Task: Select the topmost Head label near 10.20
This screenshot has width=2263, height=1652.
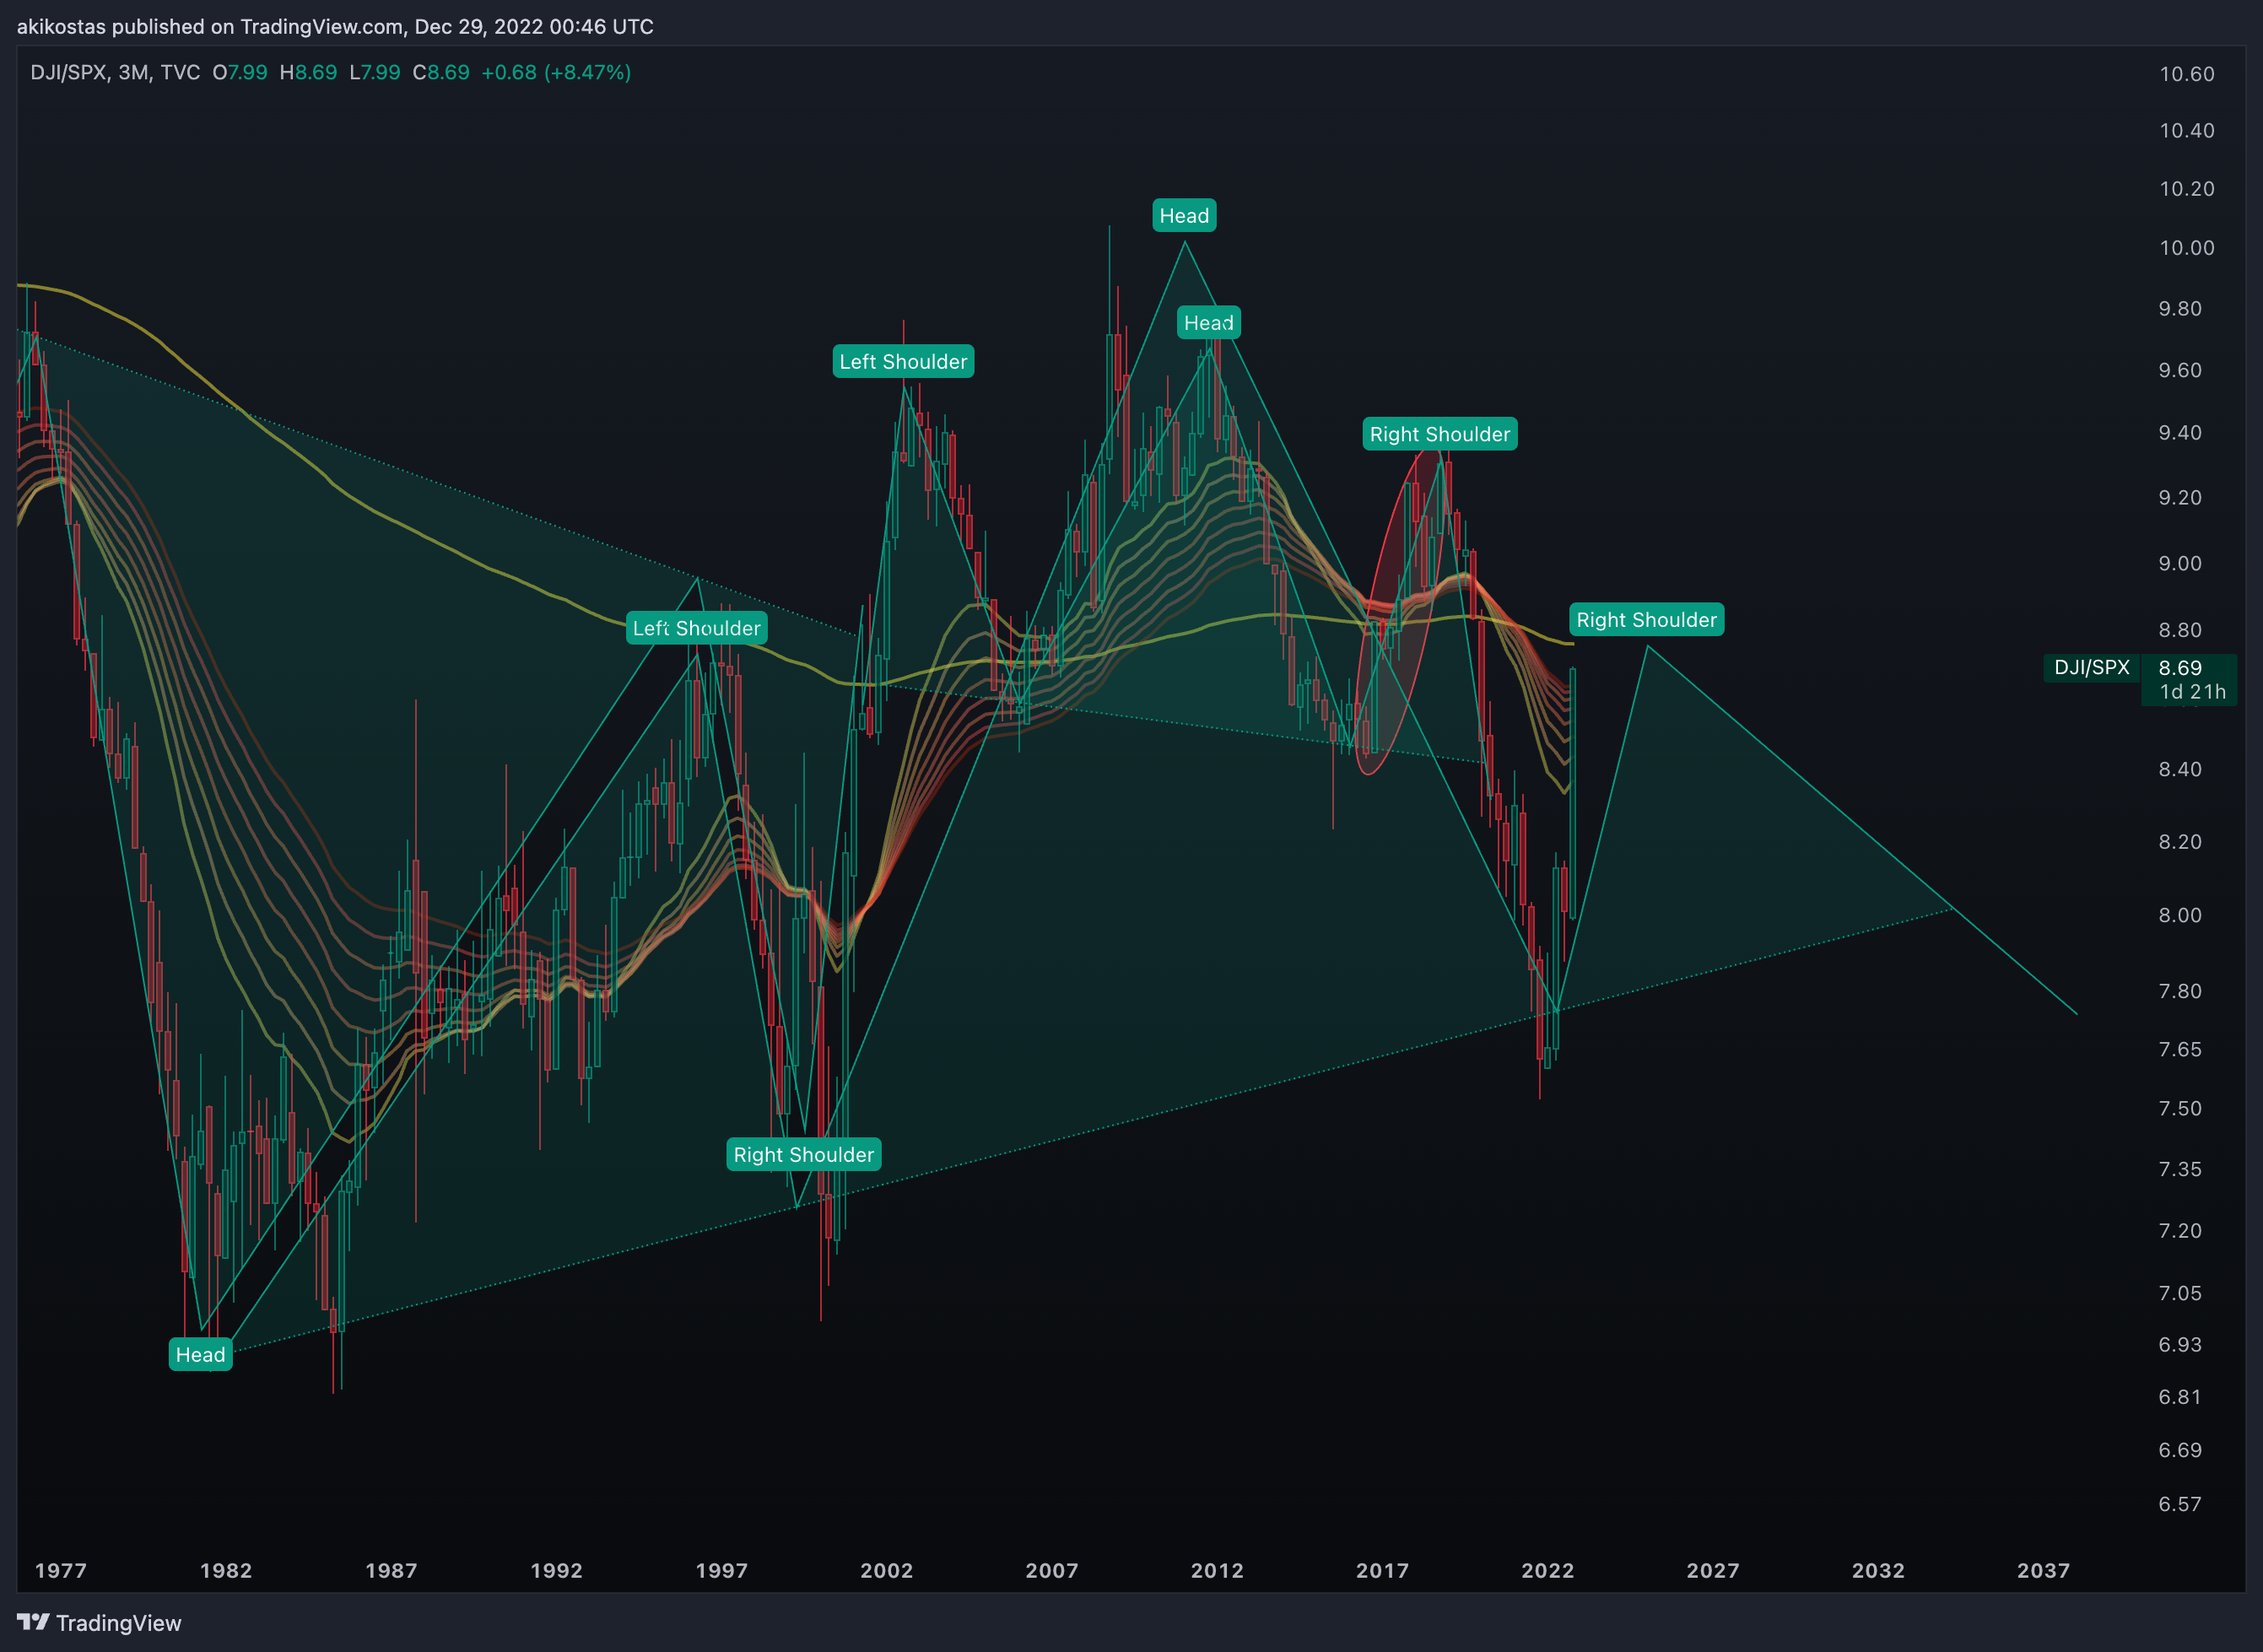Action: tap(1184, 215)
